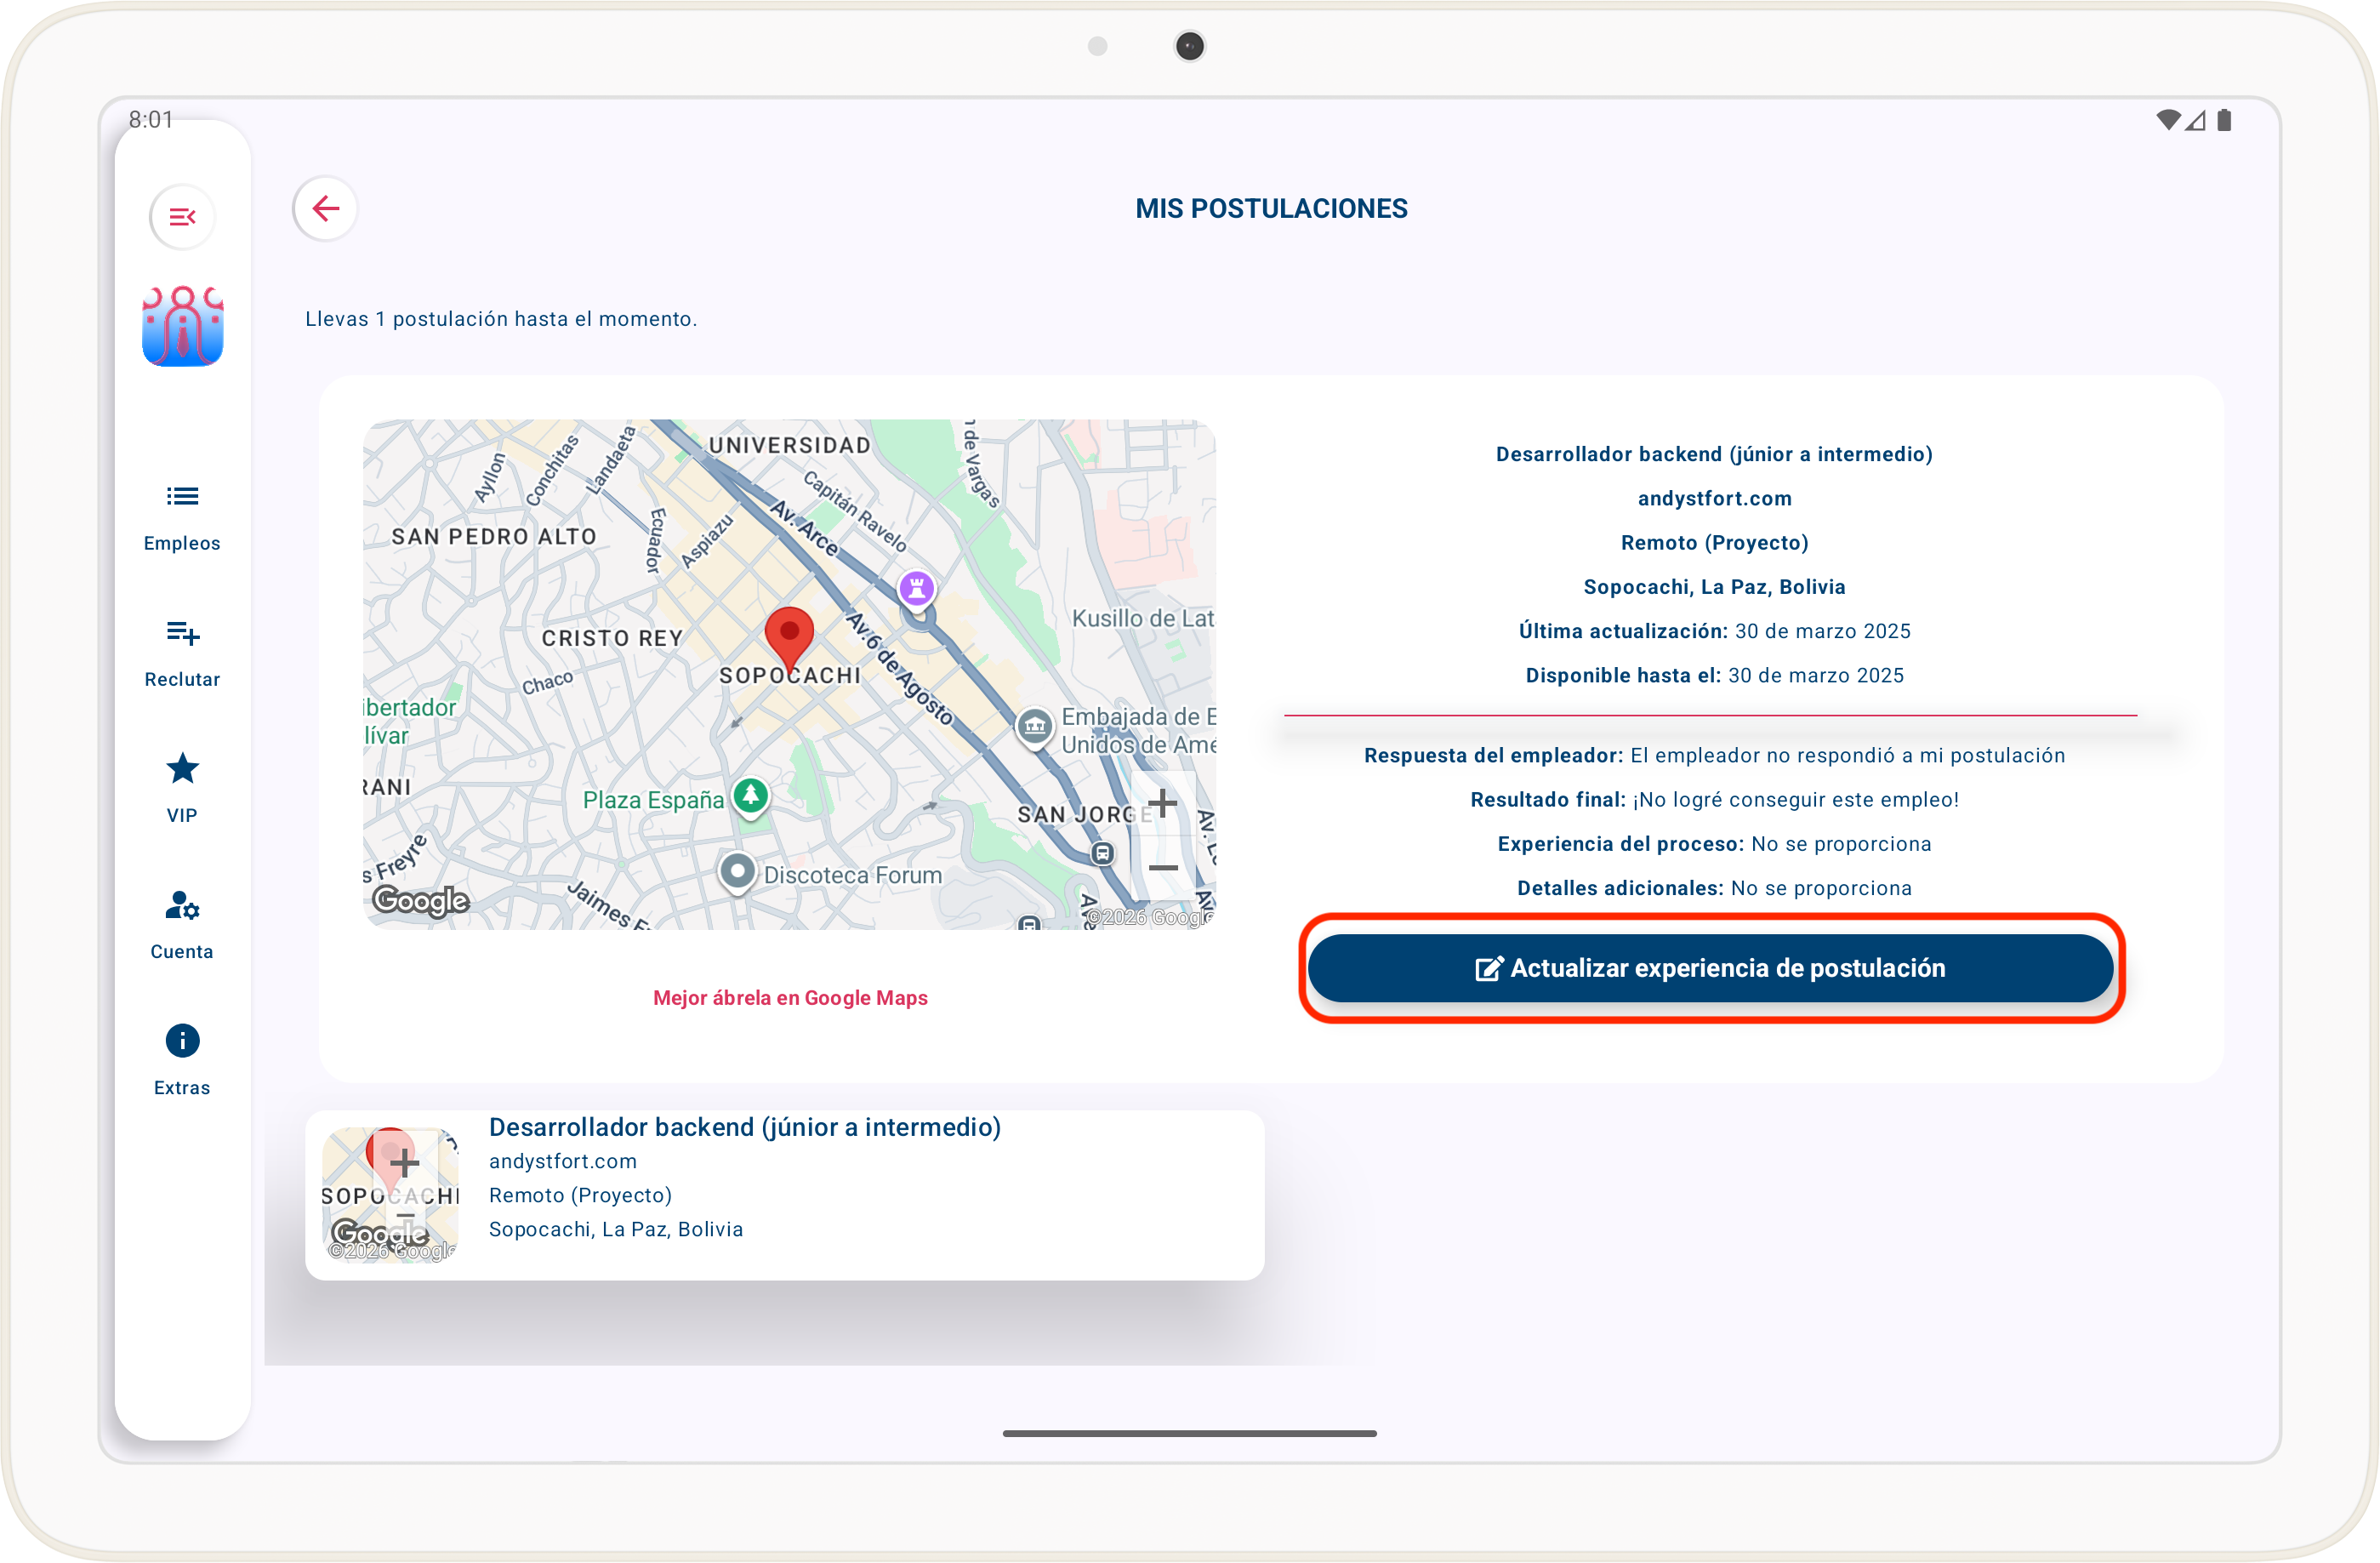Click the small map thumbnail in card
This screenshot has width=2380, height=1563.
[x=390, y=1194]
